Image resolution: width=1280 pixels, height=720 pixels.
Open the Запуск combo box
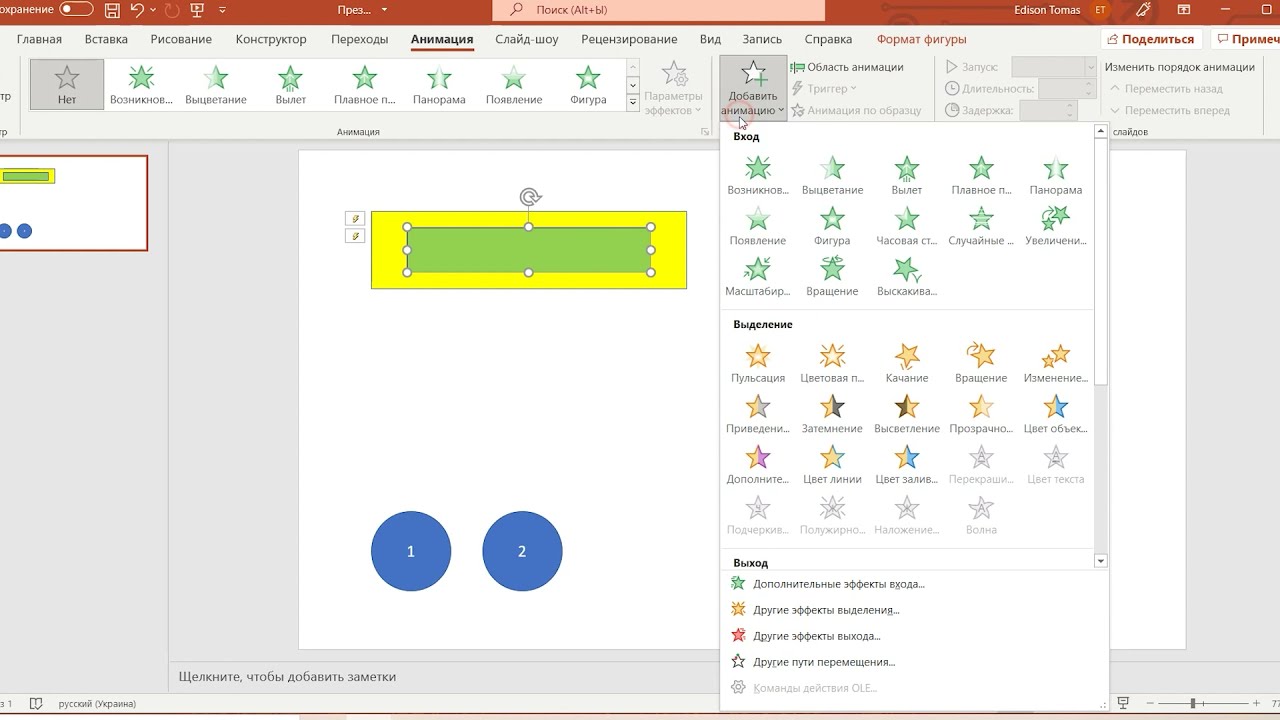tap(1054, 67)
